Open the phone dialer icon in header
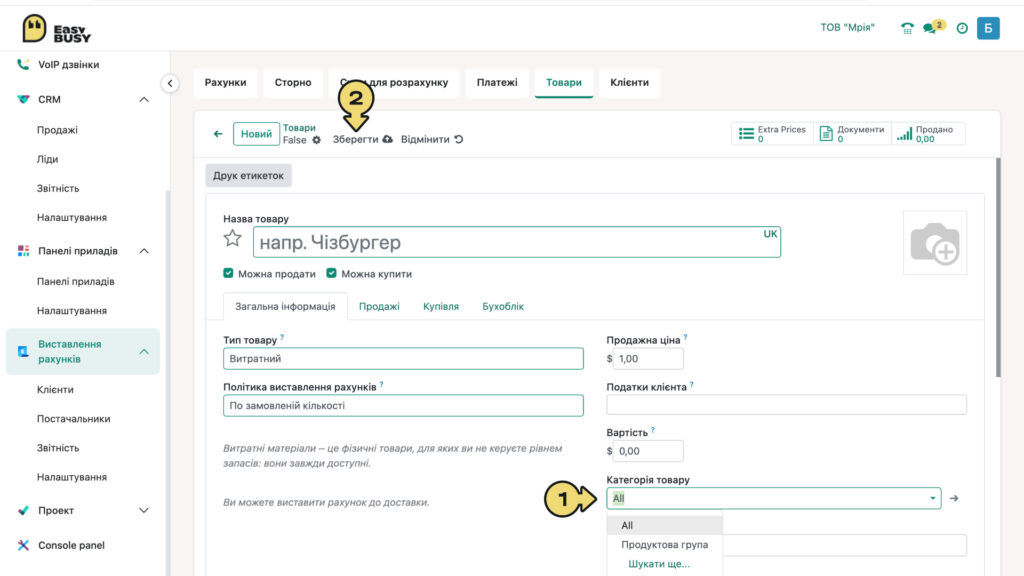This screenshot has width=1024, height=576. (907, 28)
